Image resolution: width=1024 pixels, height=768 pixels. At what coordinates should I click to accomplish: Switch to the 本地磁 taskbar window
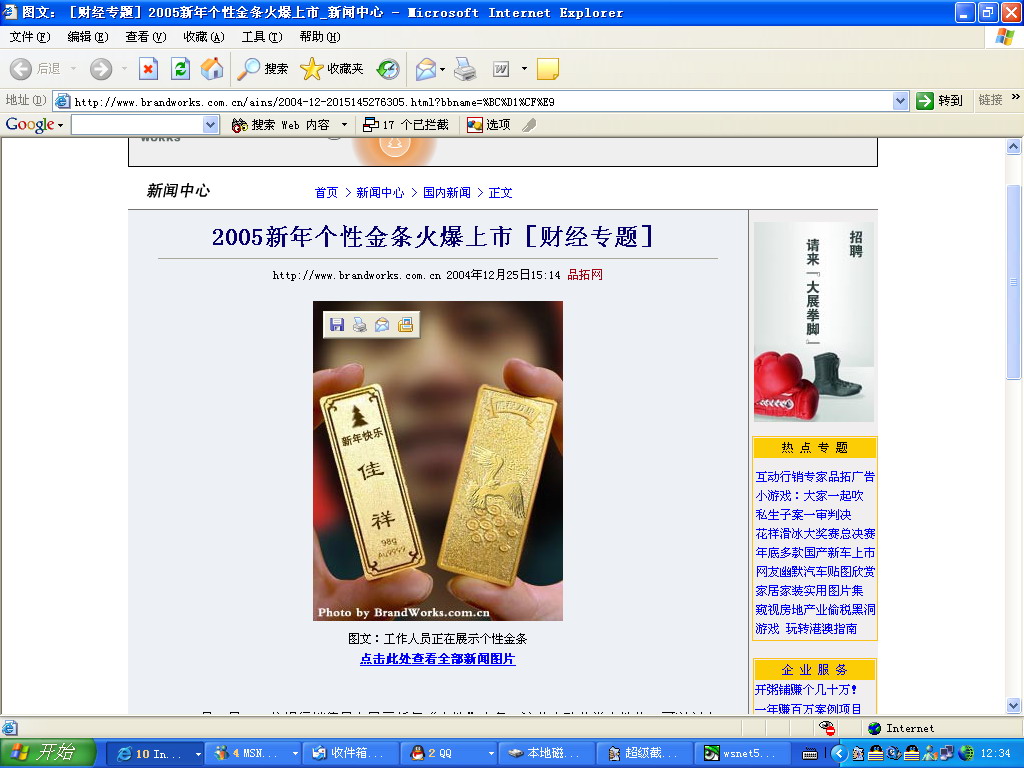(x=546, y=753)
